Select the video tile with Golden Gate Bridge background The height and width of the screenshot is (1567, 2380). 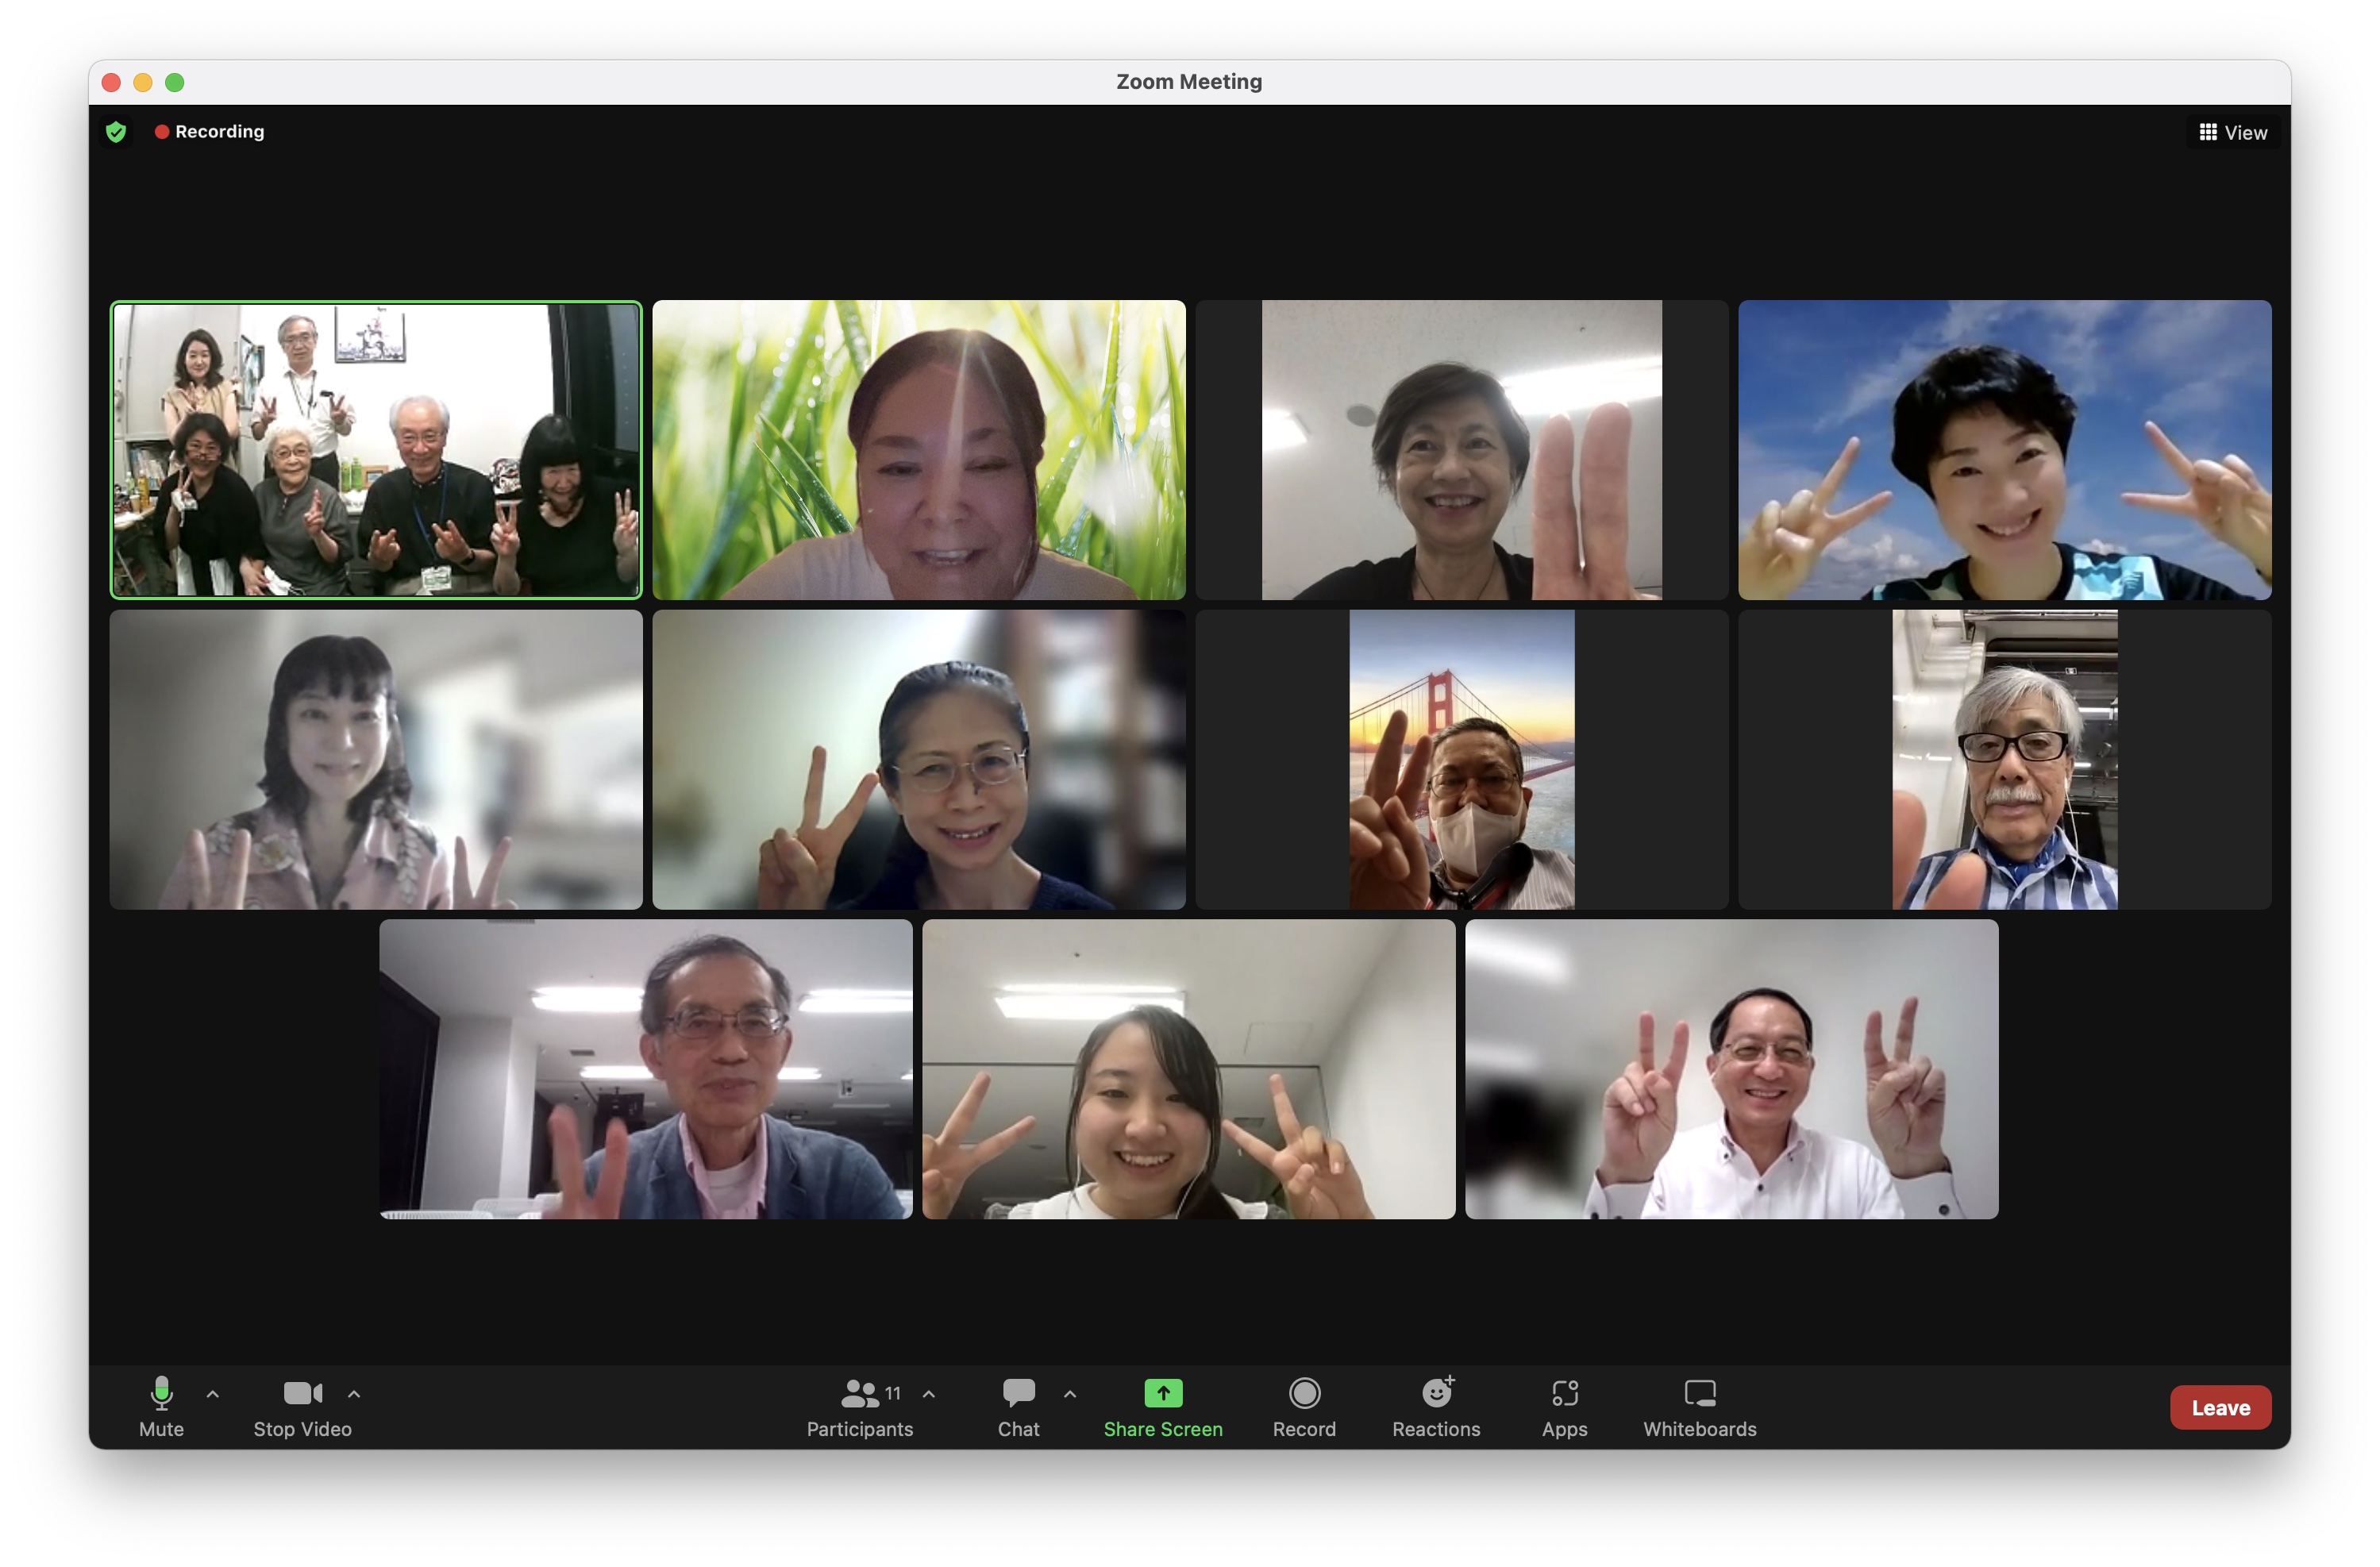coord(1461,760)
